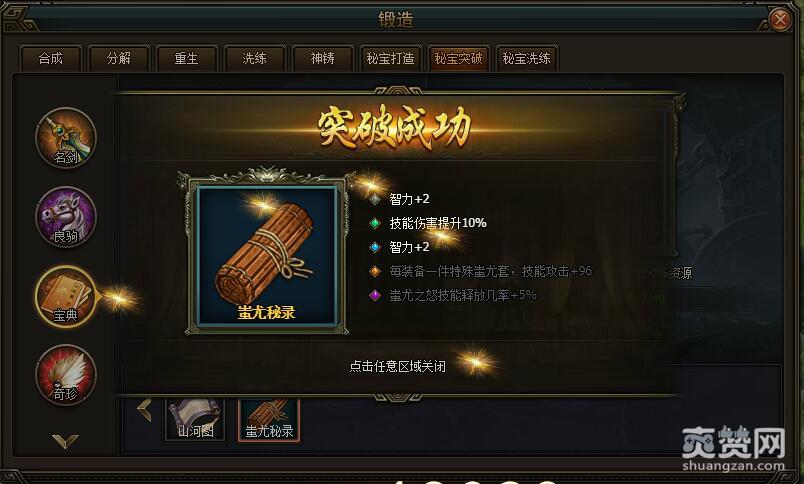Choose the 奇珍 feather category icon

tap(66, 375)
